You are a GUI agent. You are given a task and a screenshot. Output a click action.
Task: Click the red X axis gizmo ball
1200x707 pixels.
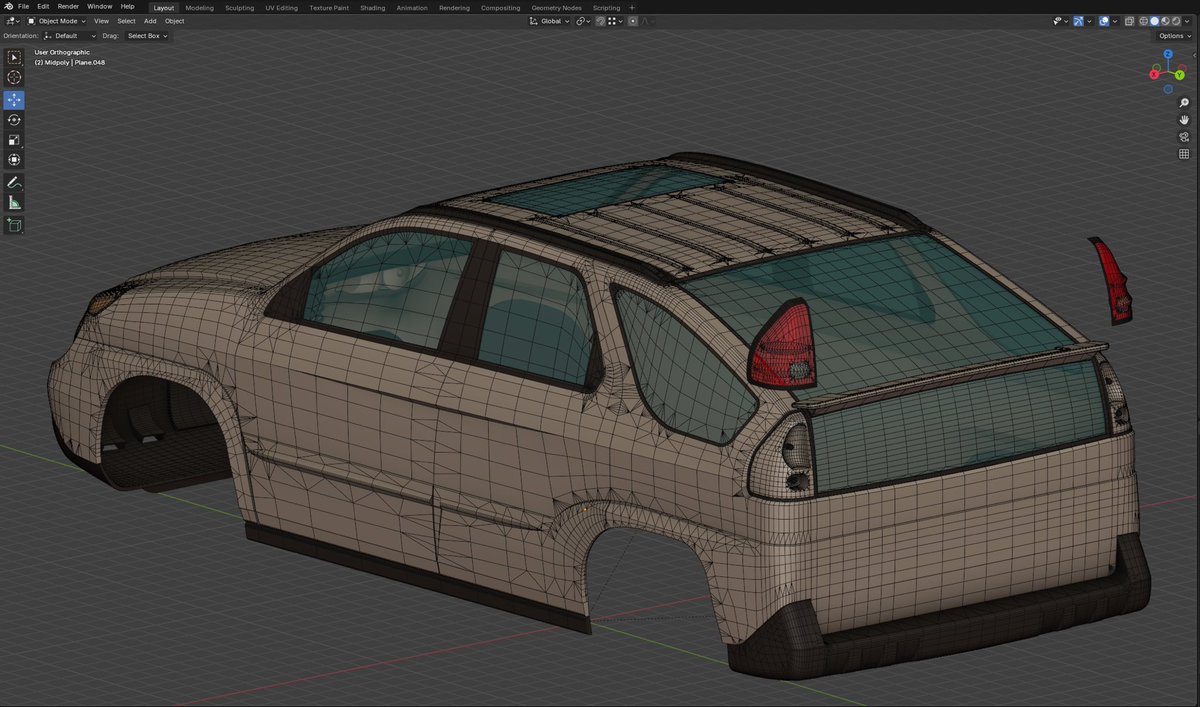1154,74
